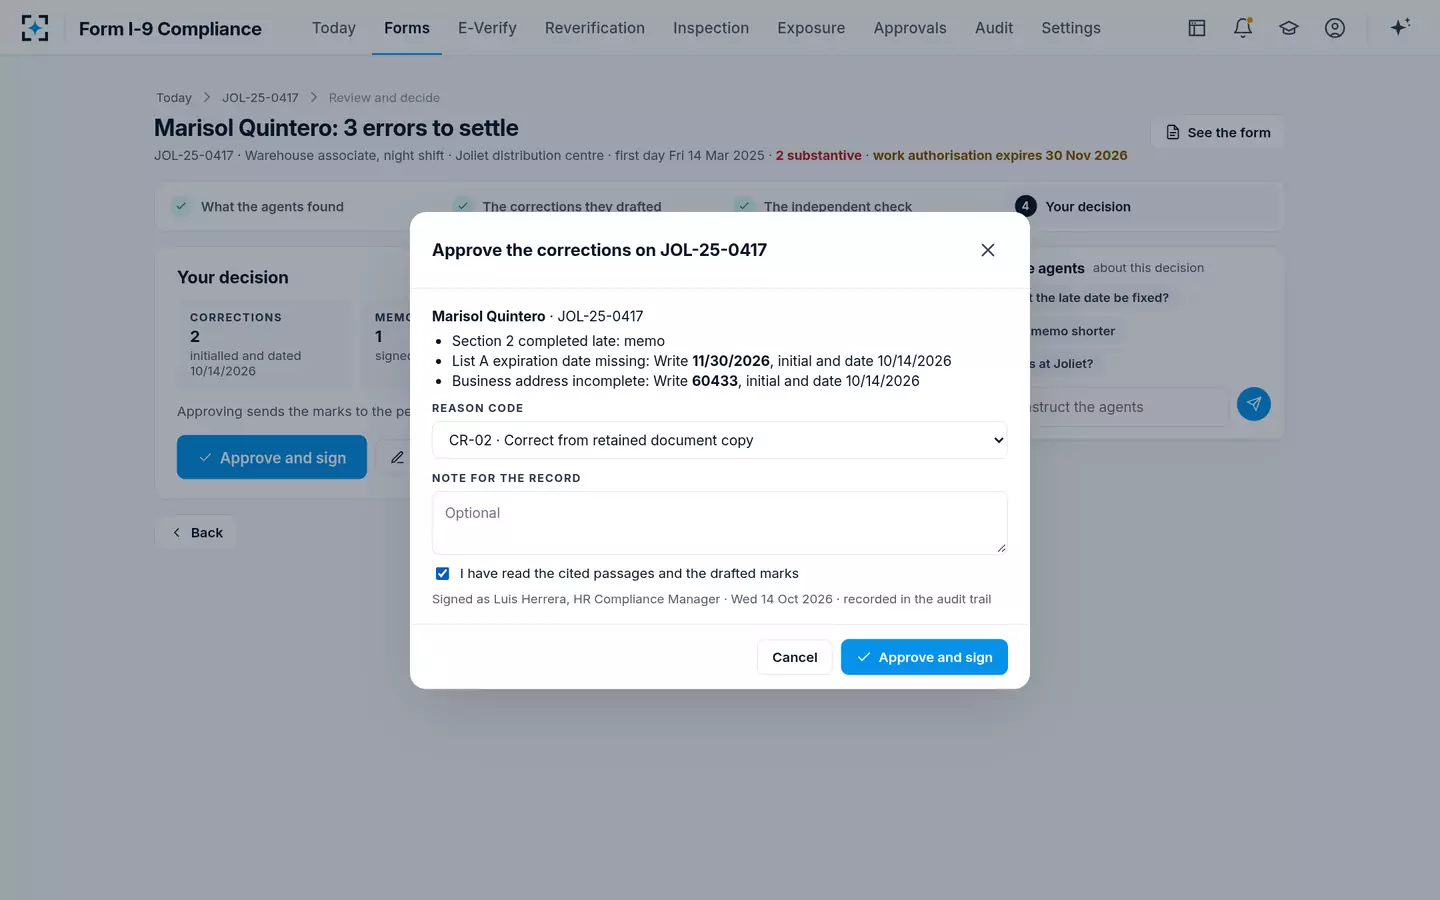Cancel the approval dialog

(x=795, y=657)
